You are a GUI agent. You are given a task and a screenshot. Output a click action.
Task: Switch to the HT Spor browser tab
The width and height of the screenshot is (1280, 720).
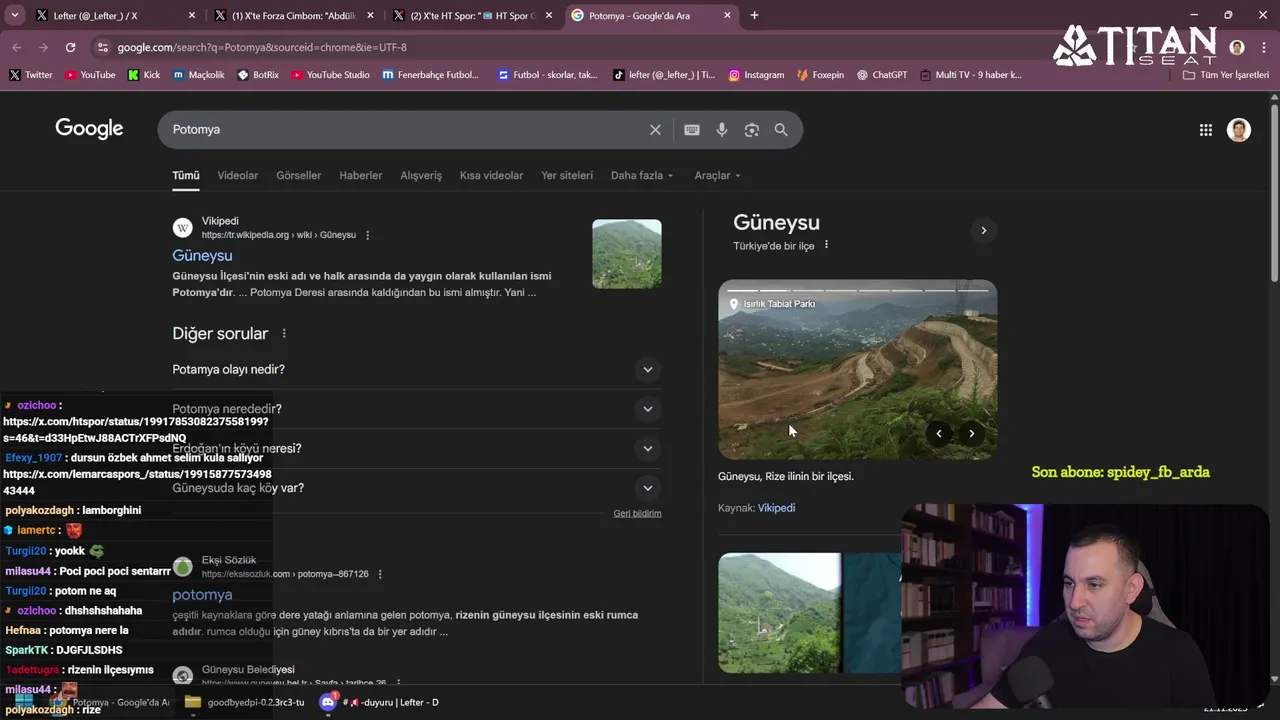point(470,15)
